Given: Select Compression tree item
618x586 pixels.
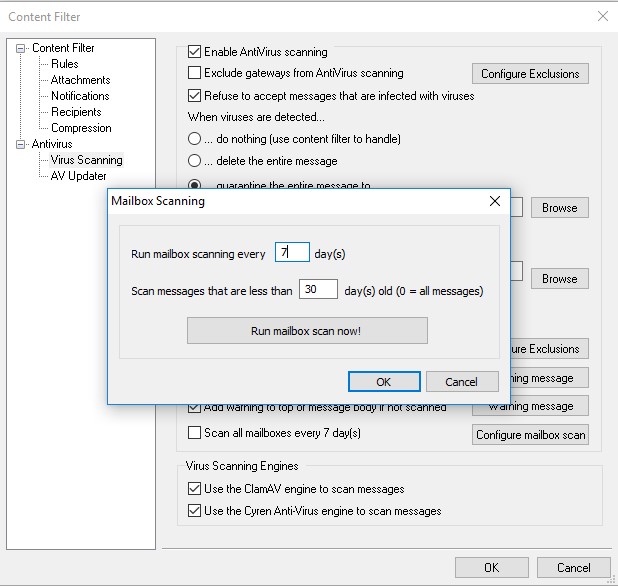Looking at the screenshot, I should click(81, 128).
